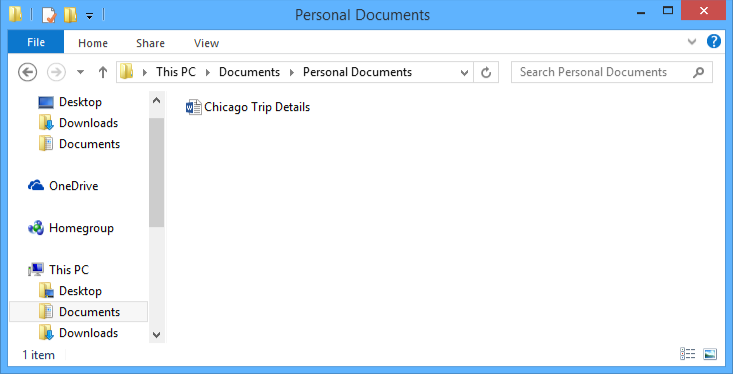Click the New Folder quick access icon

pyautogui.click(x=70, y=15)
